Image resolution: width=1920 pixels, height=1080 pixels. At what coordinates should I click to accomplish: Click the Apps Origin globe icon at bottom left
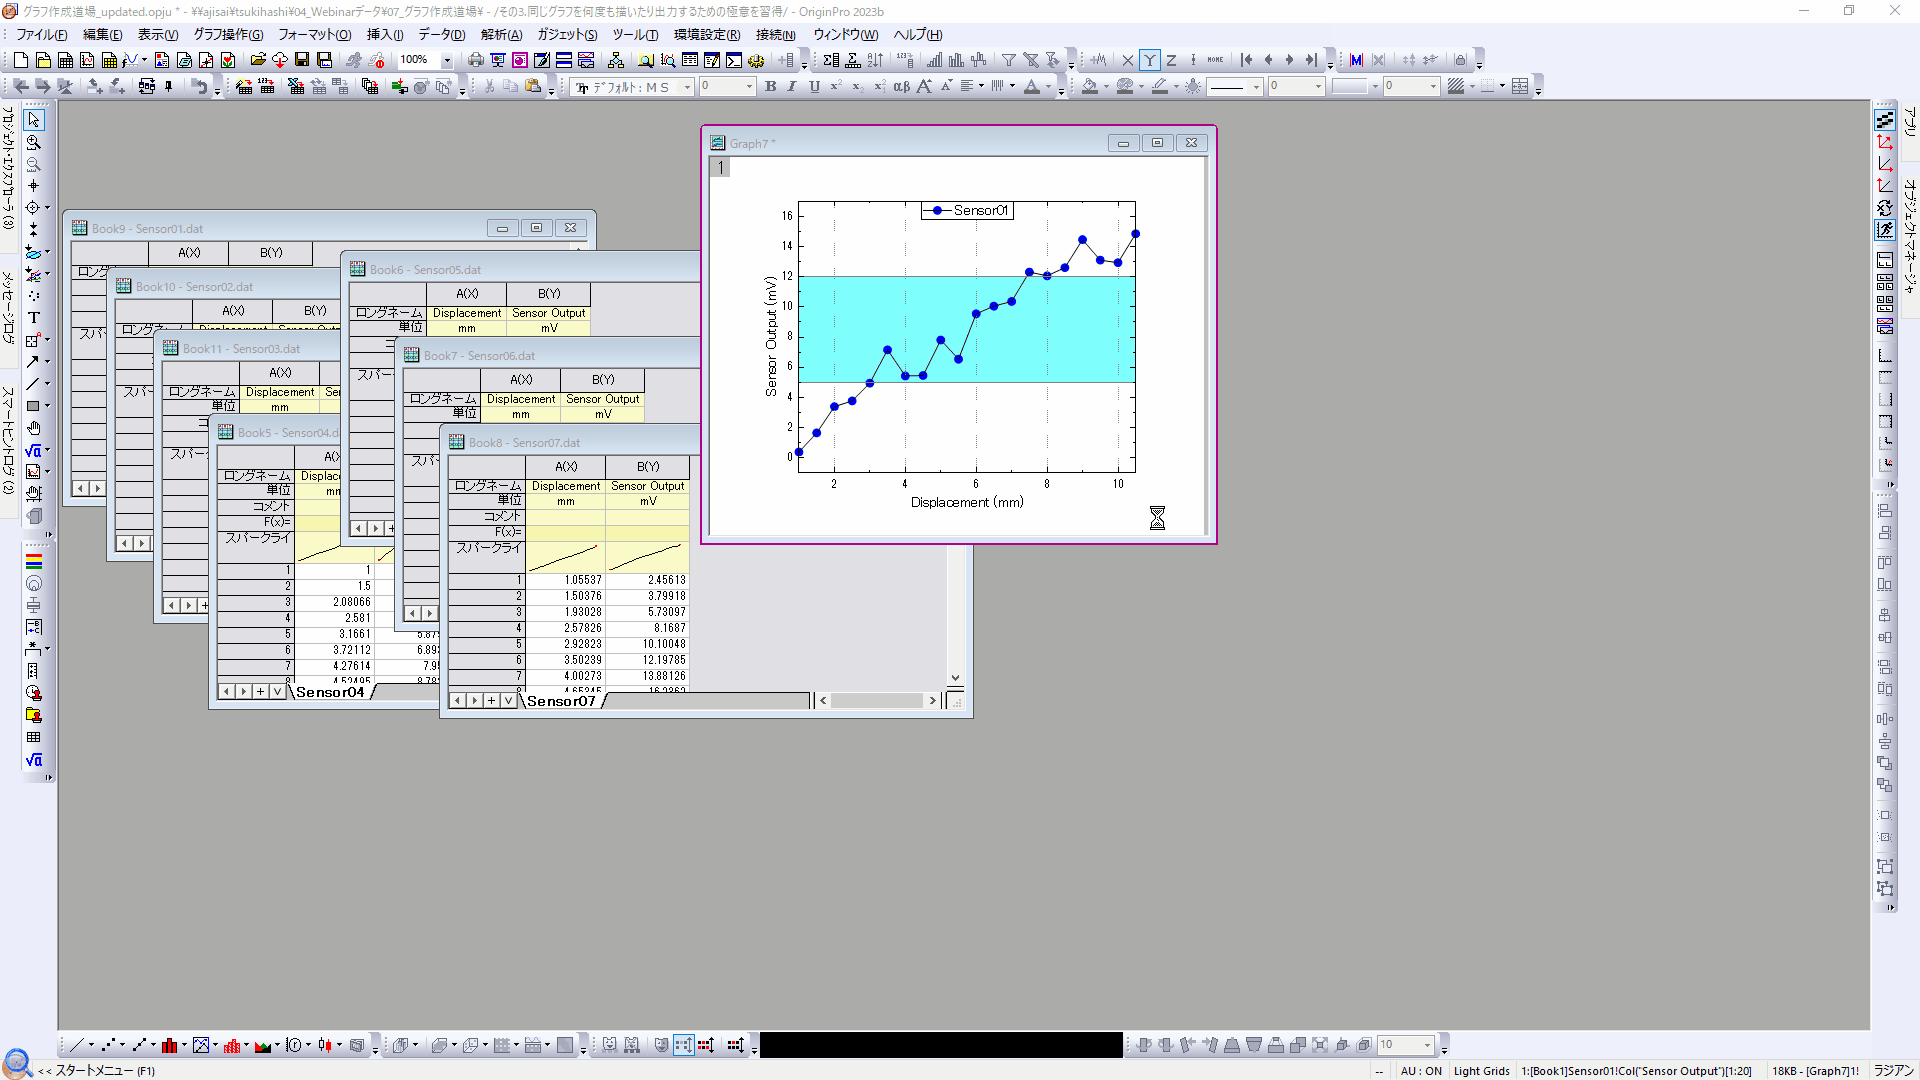[x=18, y=1063]
